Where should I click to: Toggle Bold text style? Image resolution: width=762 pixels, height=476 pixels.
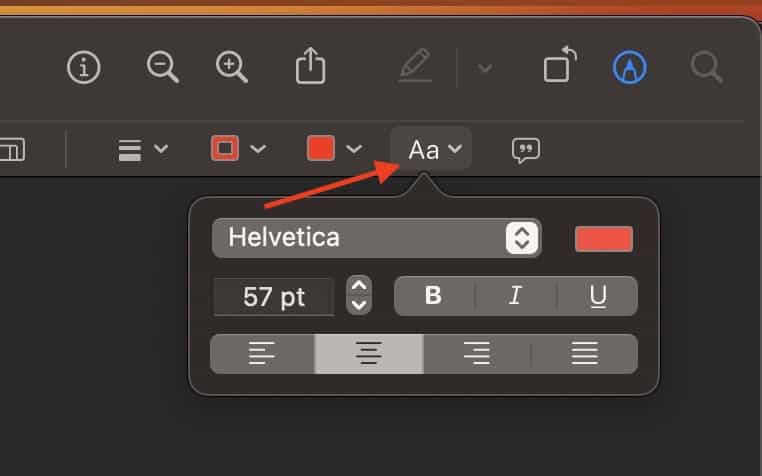click(434, 296)
